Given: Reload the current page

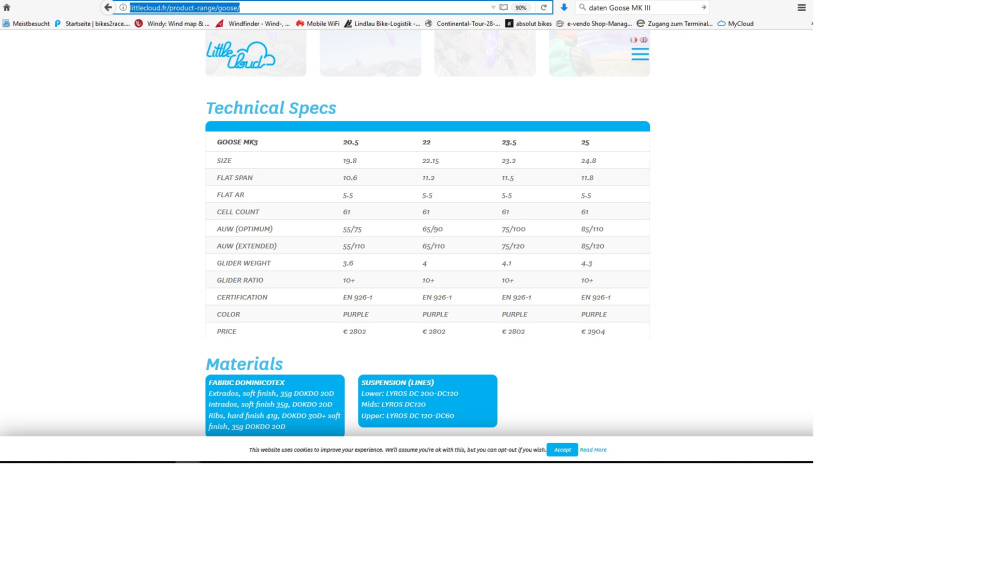Looking at the screenshot, I should coord(543,8).
